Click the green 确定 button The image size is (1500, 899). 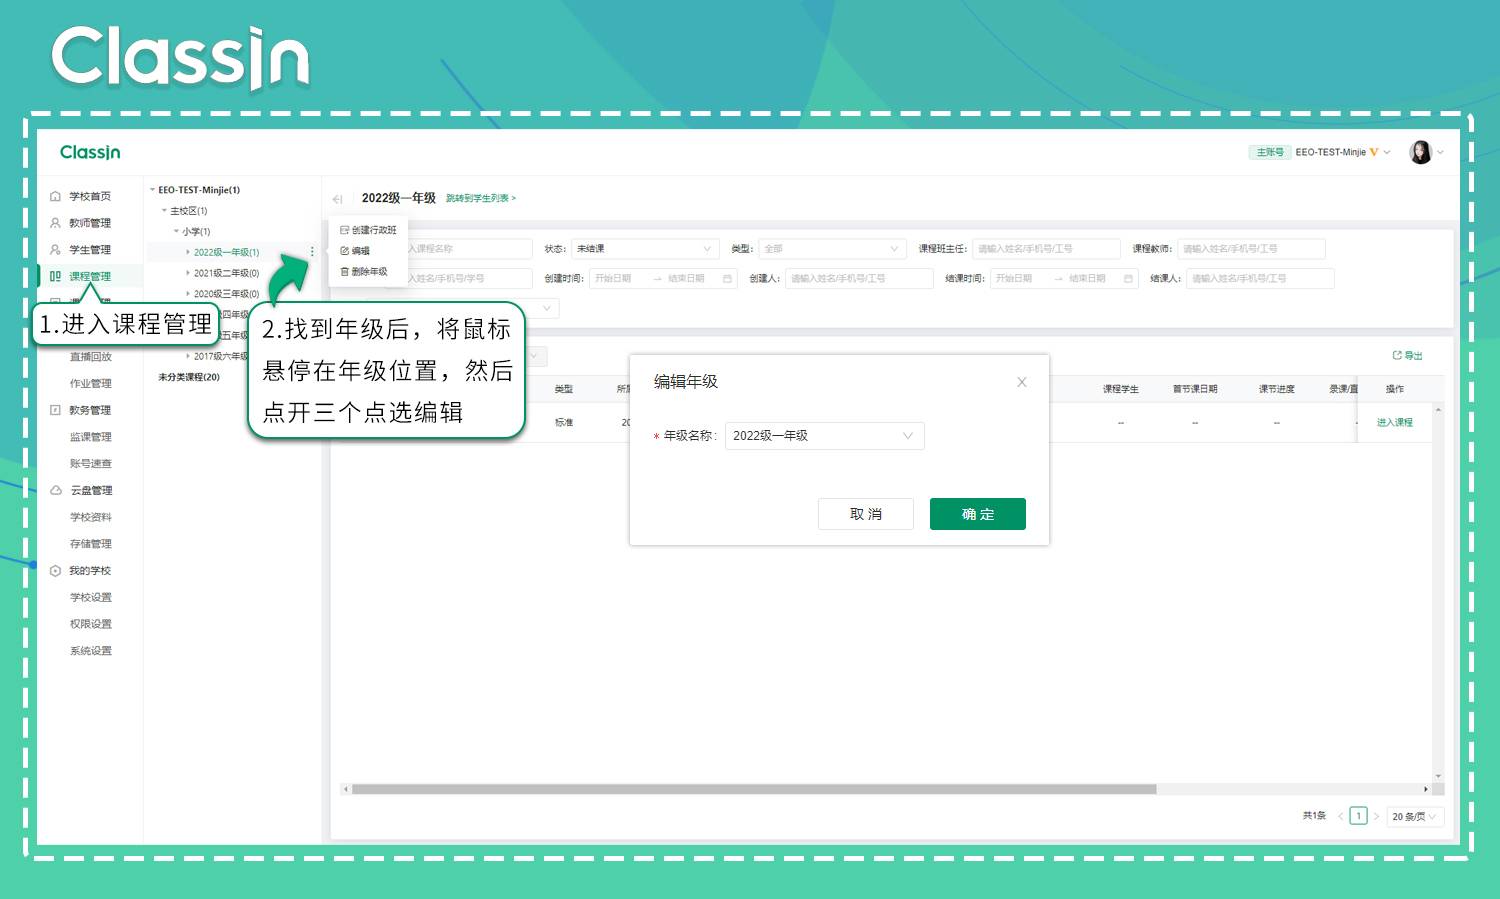point(978,514)
